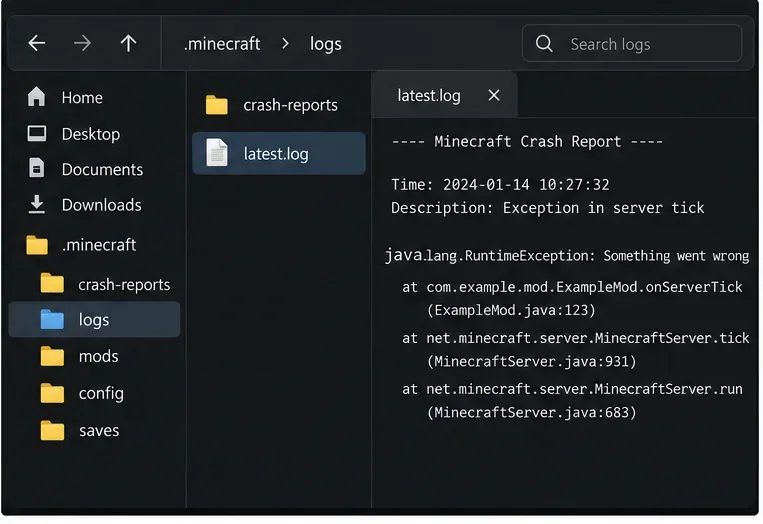Click the logs breadcrumb segment

[x=326, y=44]
